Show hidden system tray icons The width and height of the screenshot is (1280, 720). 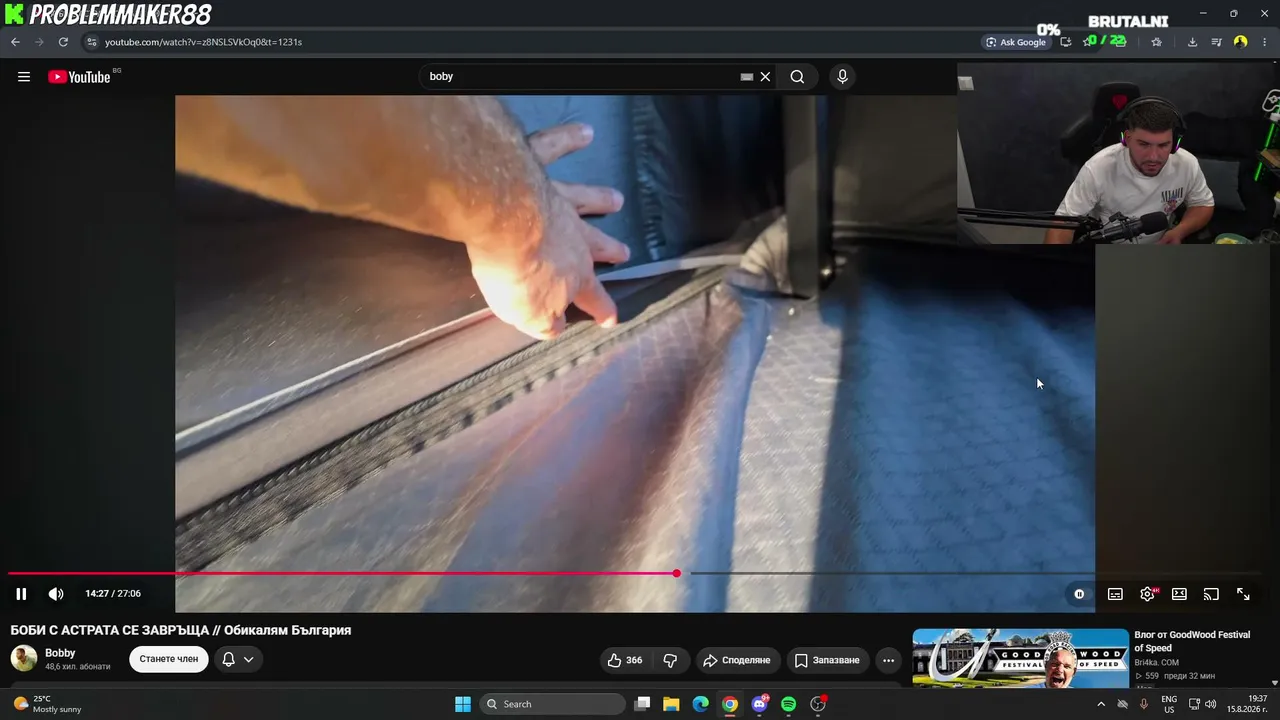[x=1101, y=704]
